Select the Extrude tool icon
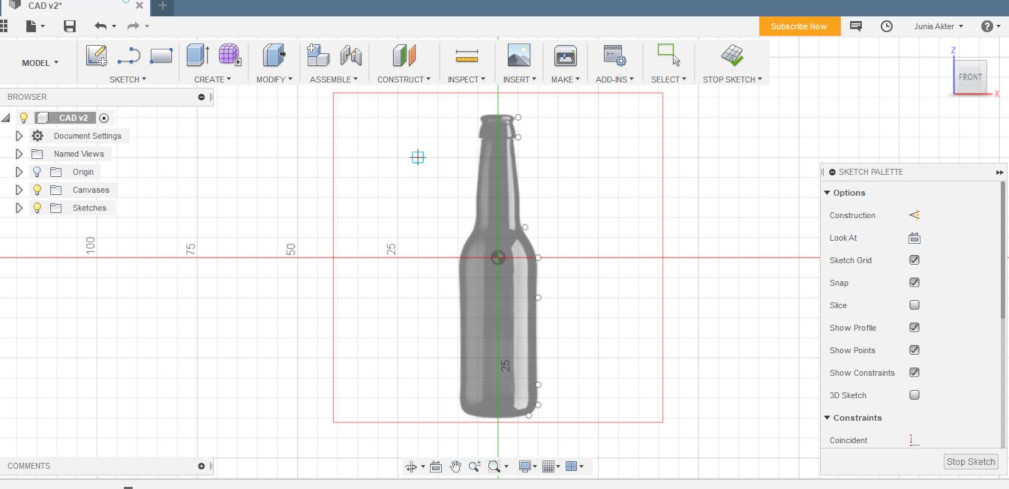This screenshot has height=489, width=1009. [x=198, y=56]
